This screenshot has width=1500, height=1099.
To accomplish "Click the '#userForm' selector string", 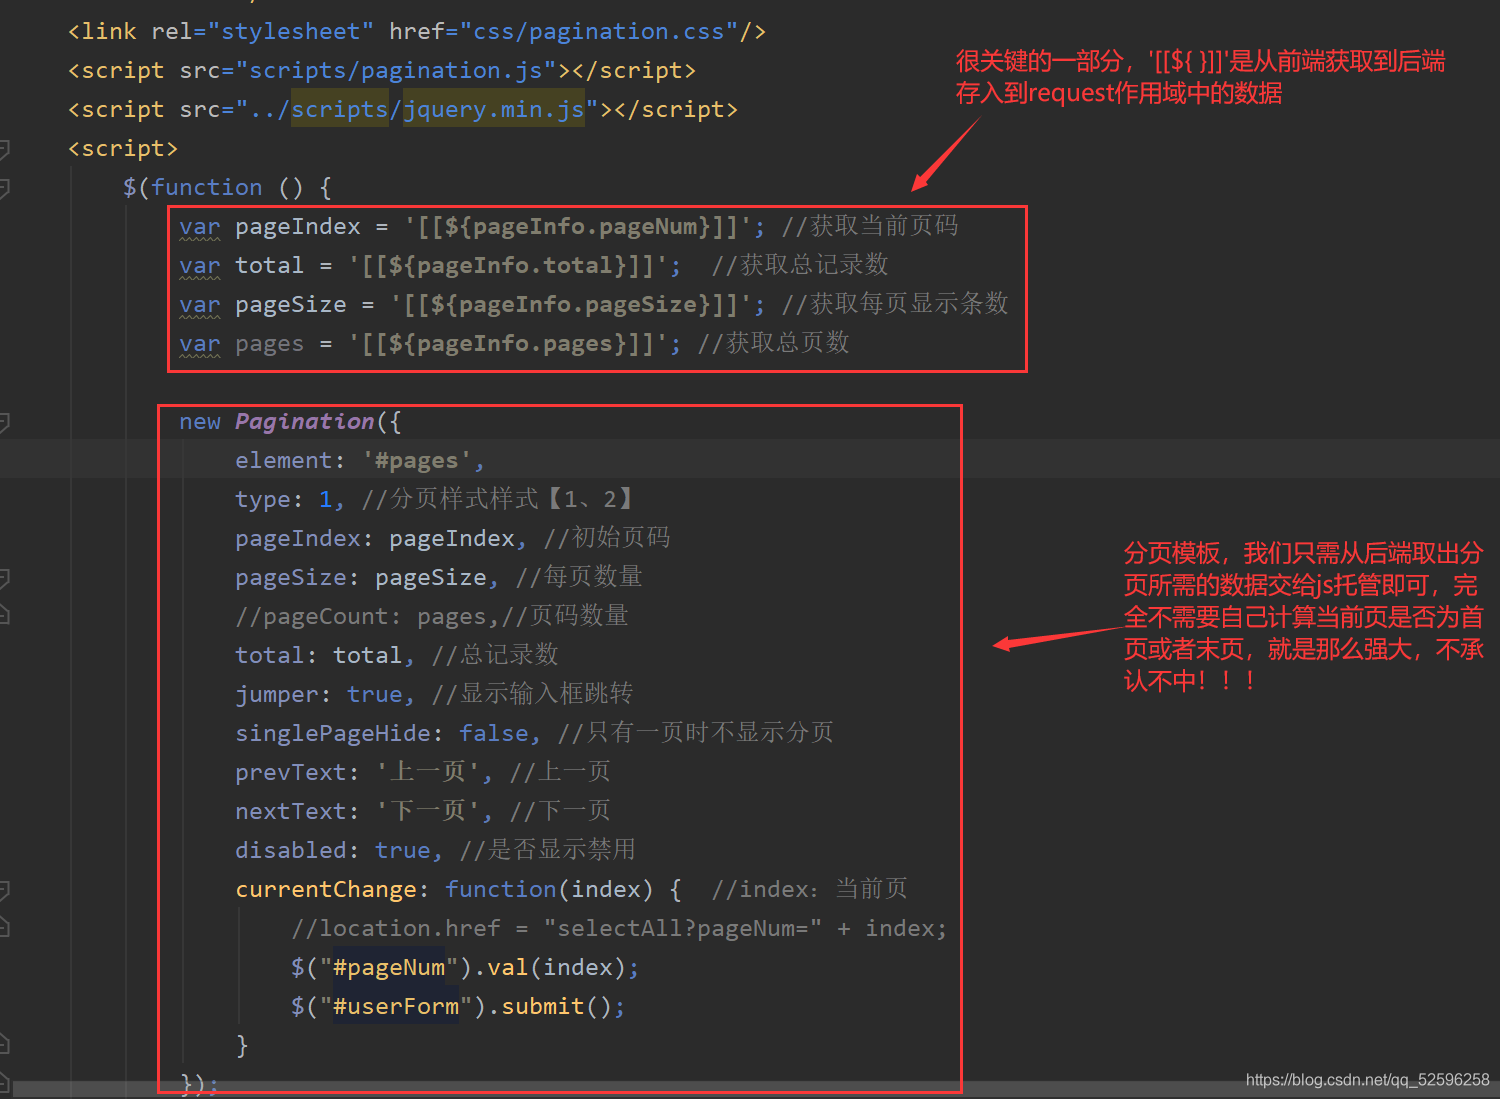I will tap(396, 1007).
